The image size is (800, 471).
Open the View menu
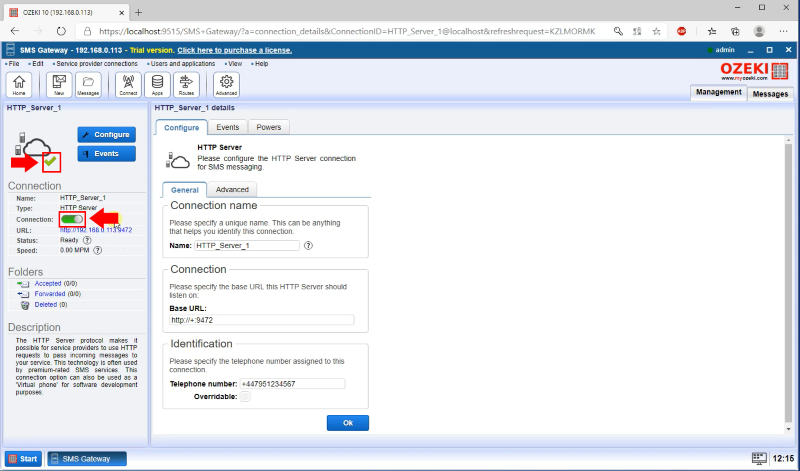coord(234,64)
